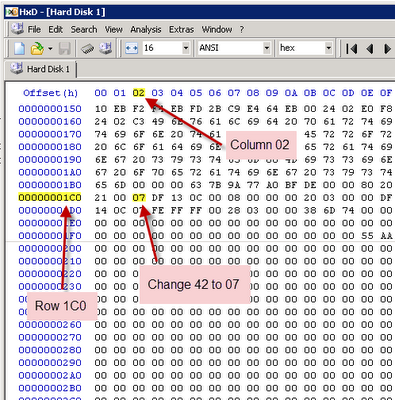Click the 07 column header
Viewport: 395px width, 400px height.
[x=234, y=93]
